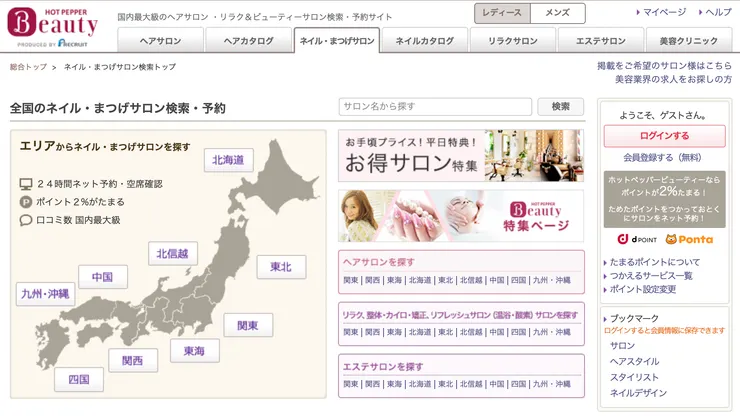Open the リラクサロン tab

513,40
